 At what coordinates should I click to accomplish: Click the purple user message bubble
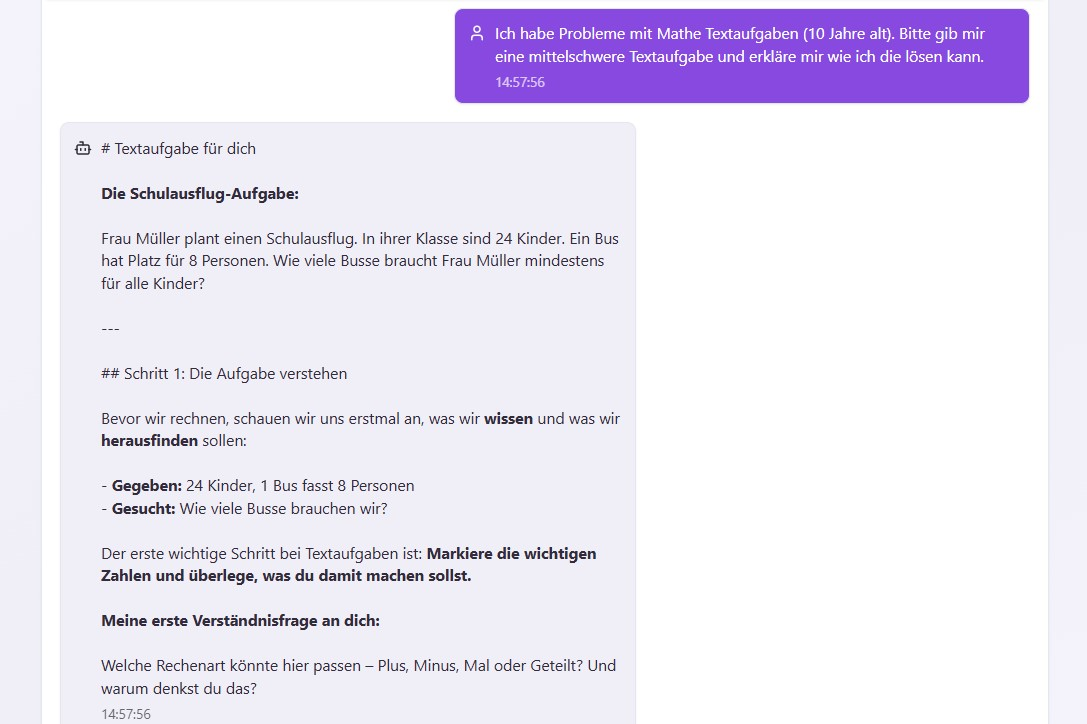pos(740,55)
